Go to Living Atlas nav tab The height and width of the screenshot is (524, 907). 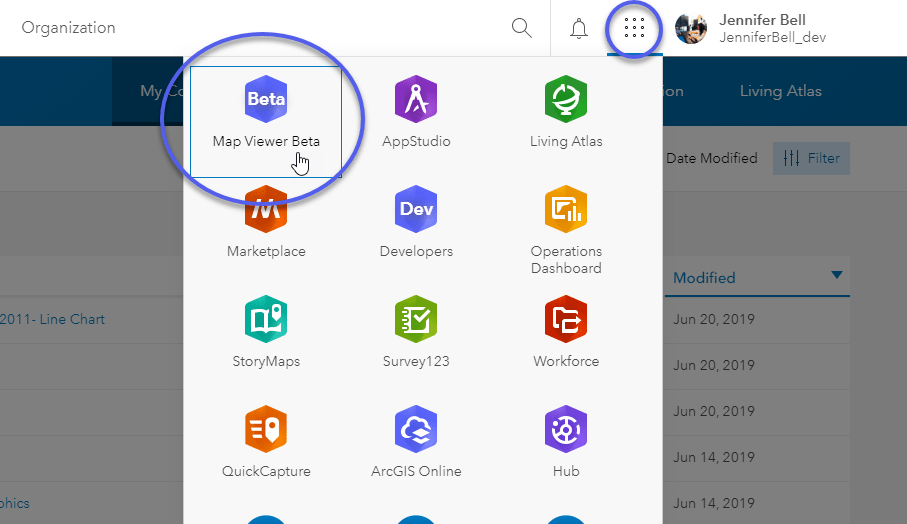pos(780,91)
